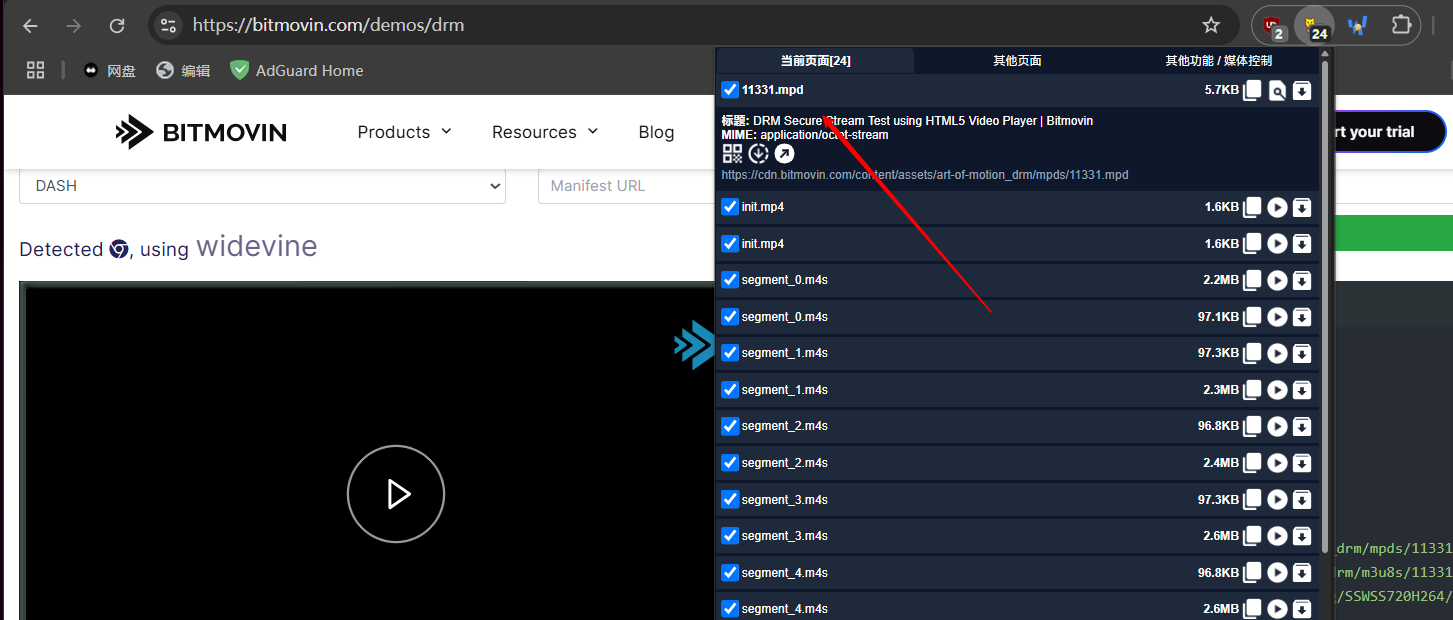
Task: Open the 其他功能 / 媒体控制 tab
Action: [1218, 61]
